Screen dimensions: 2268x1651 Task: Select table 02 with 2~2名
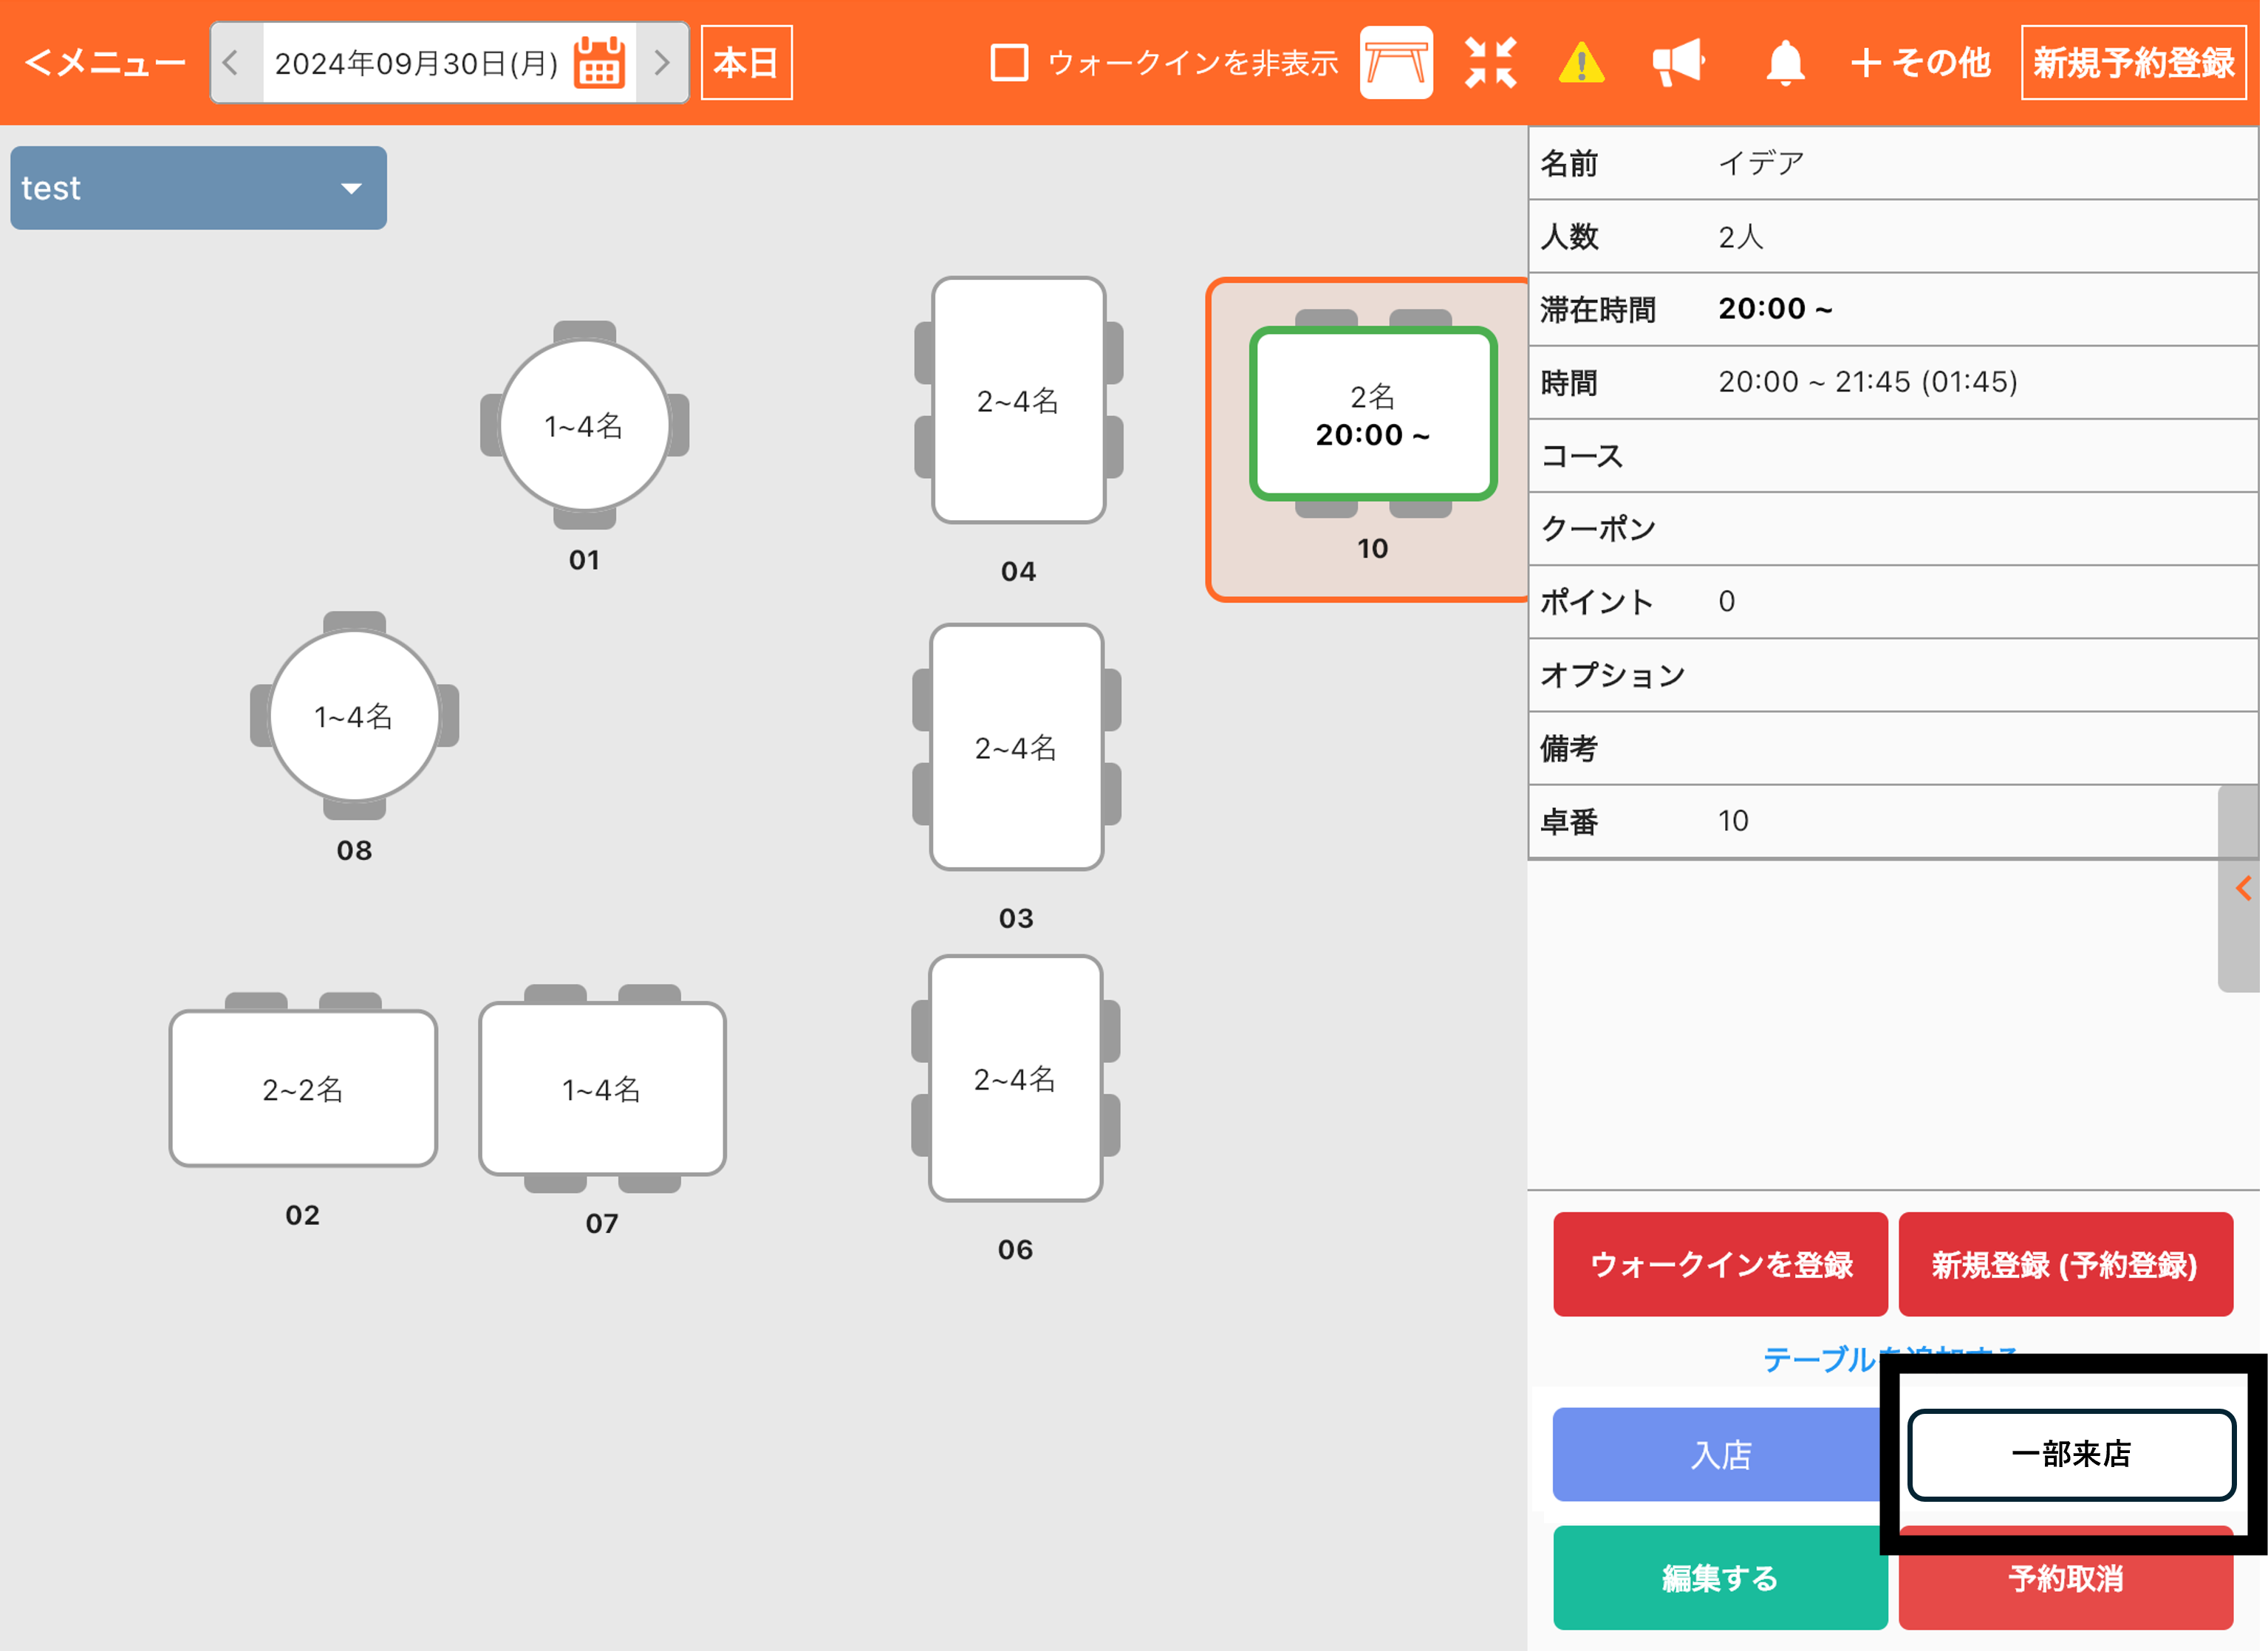[x=303, y=1088]
